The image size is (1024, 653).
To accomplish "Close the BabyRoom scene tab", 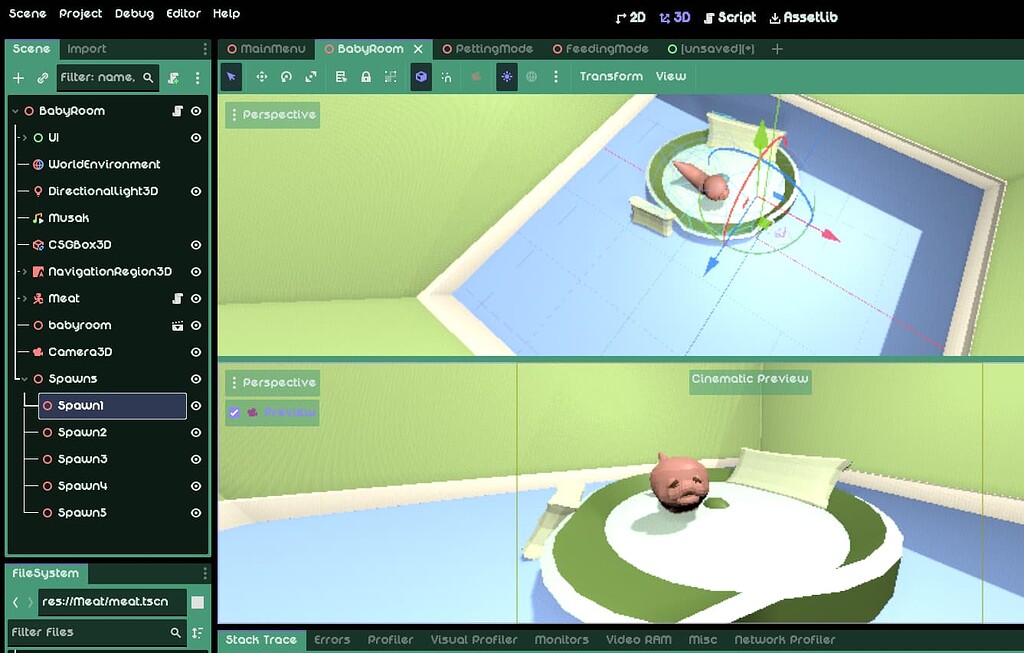I will tap(419, 49).
